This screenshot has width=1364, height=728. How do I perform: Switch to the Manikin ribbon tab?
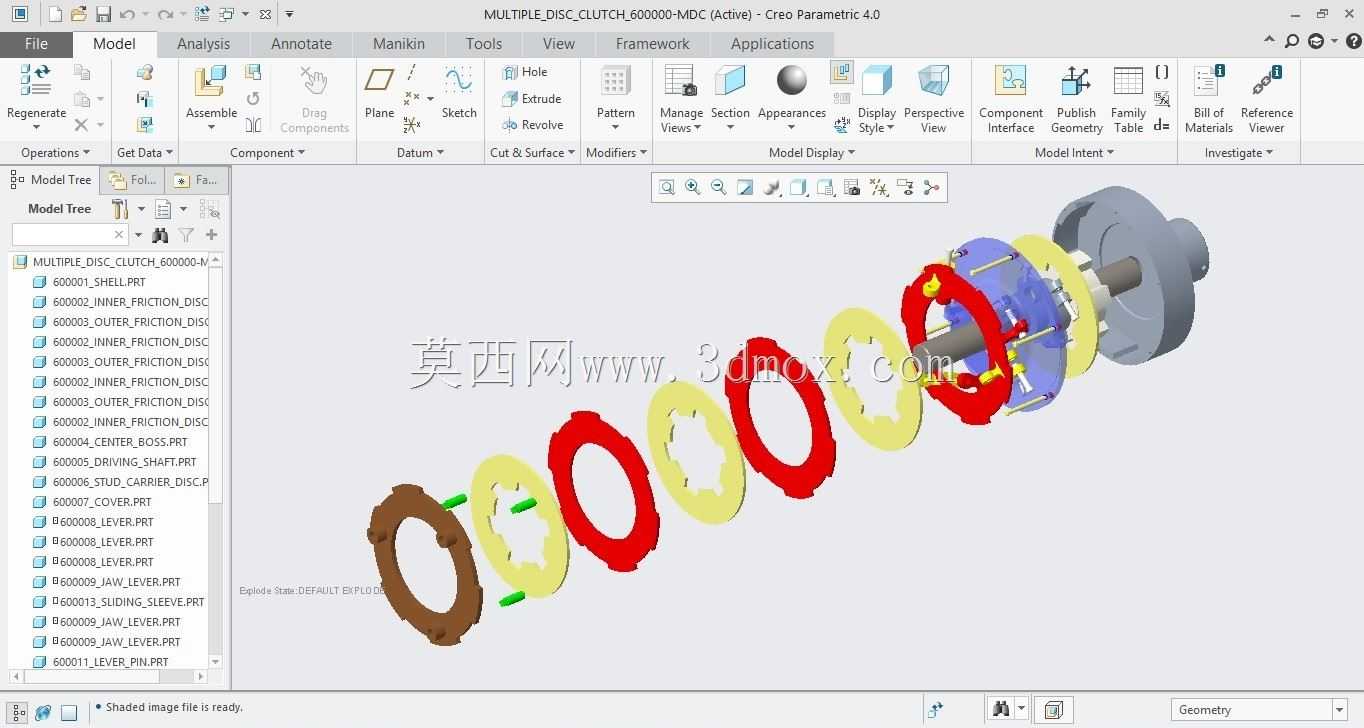[x=398, y=44]
